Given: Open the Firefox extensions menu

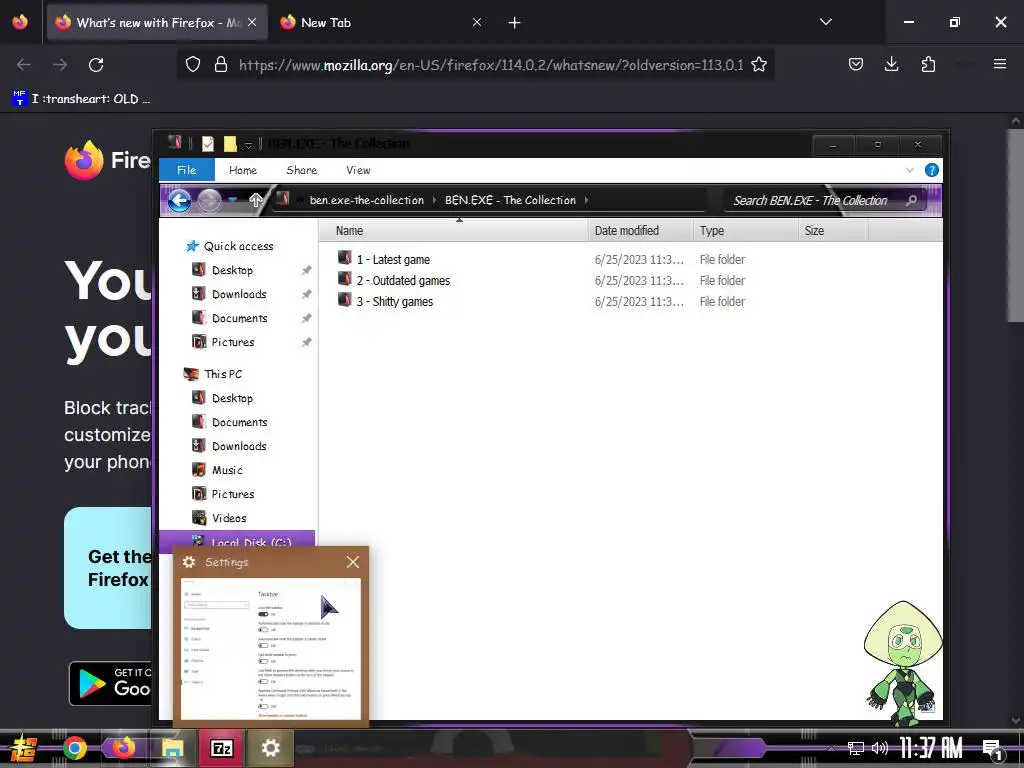Looking at the screenshot, I should coord(928,64).
